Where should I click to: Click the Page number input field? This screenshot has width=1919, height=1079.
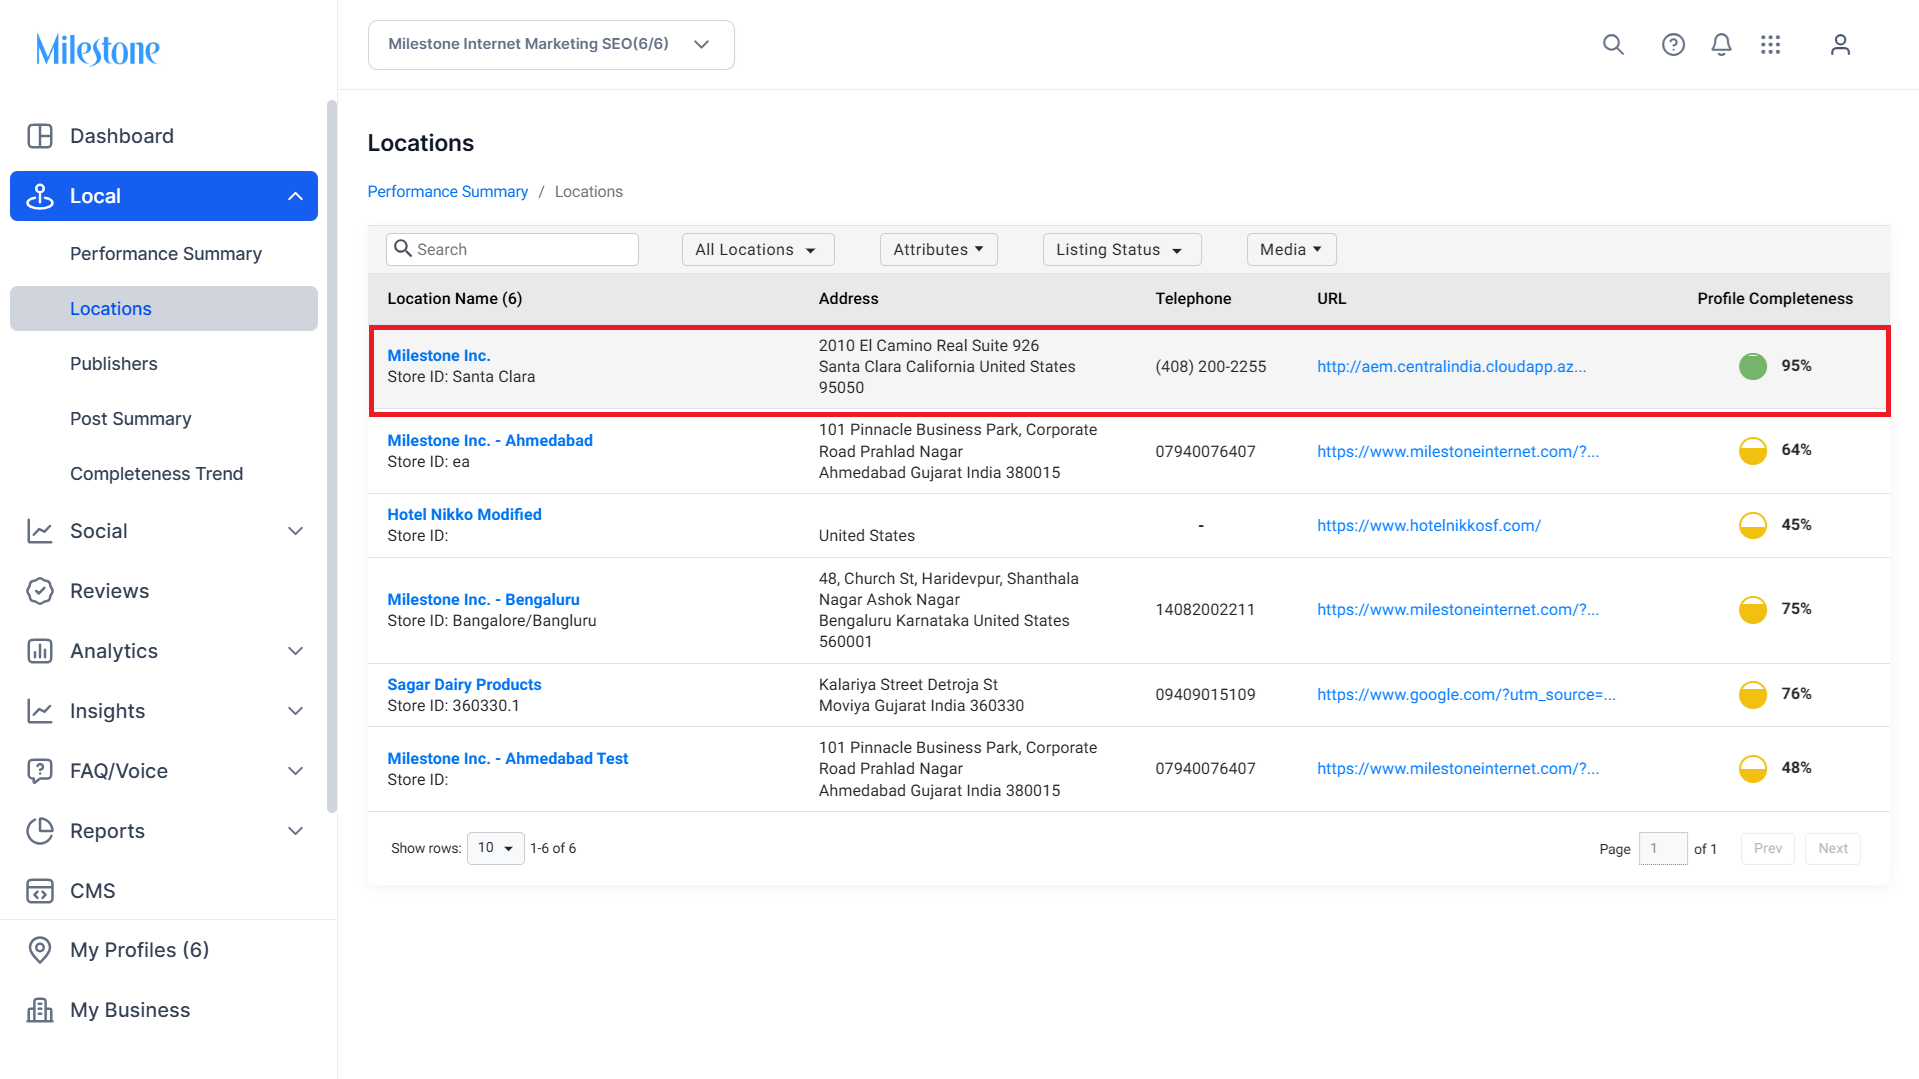coord(1663,849)
